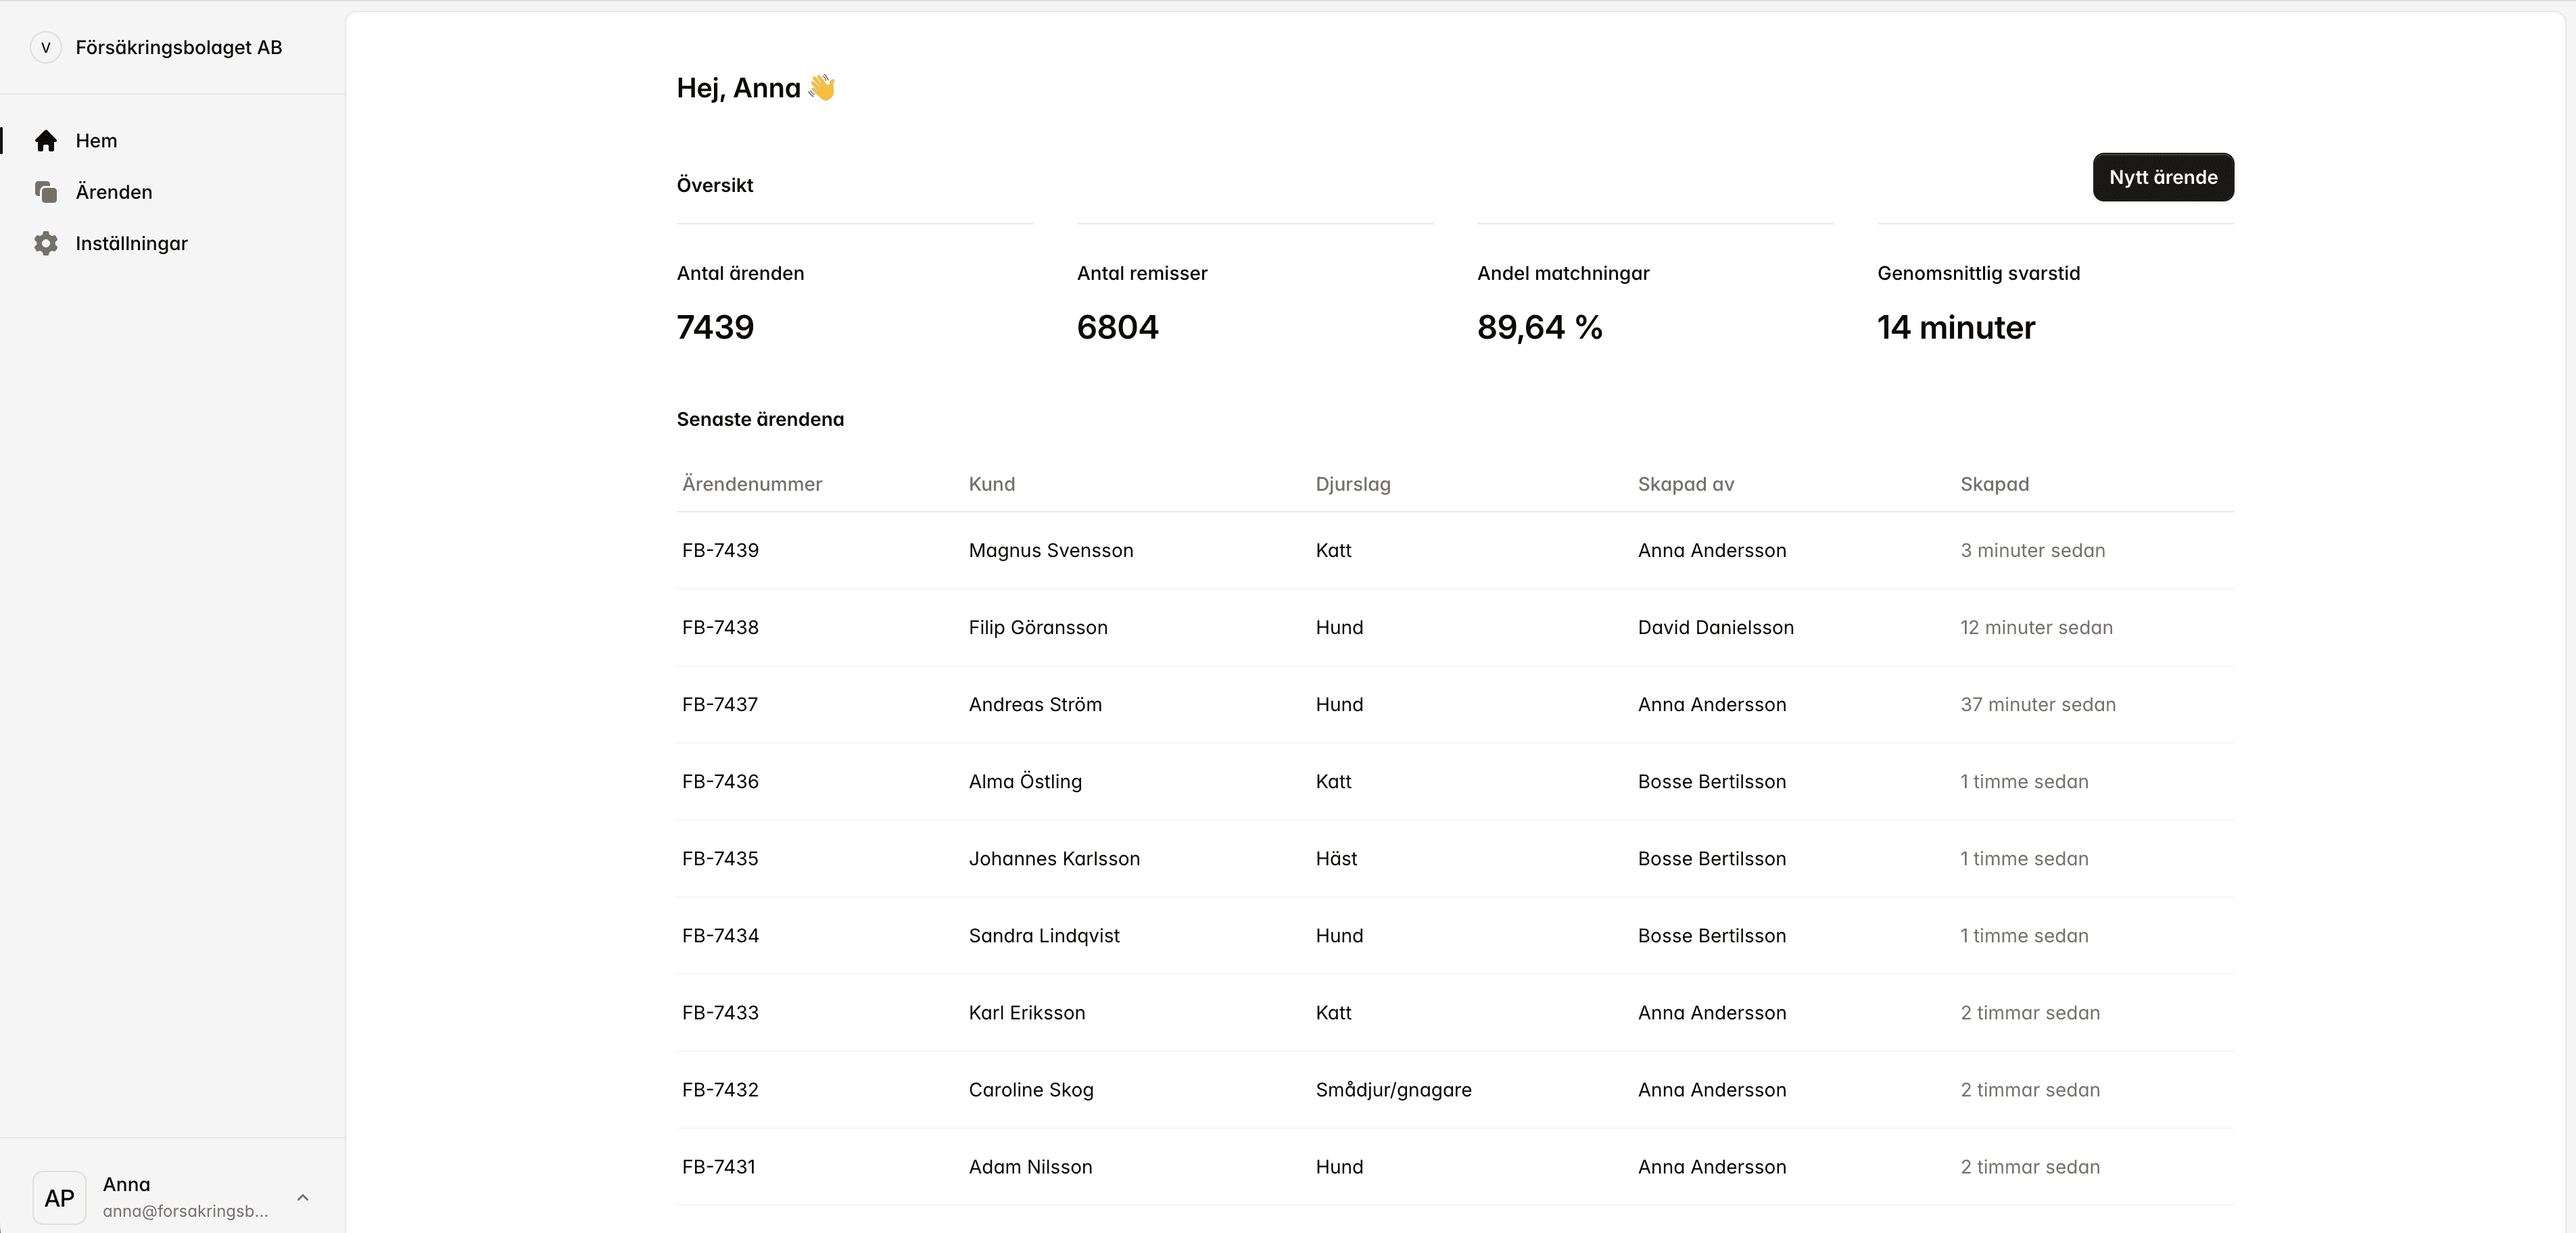The width and height of the screenshot is (2576, 1233).
Task: Click the Djurslag column header
Action: pyautogui.click(x=1352, y=484)
